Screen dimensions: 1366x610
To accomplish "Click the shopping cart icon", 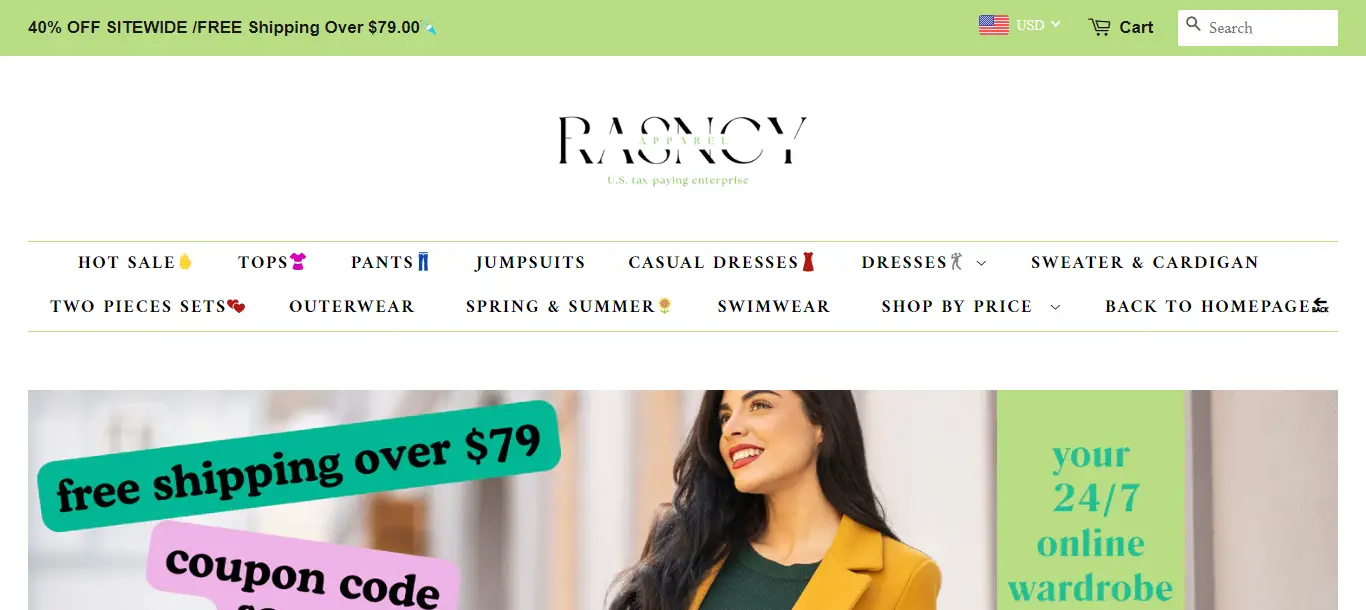I will [x=1099, y=27].
